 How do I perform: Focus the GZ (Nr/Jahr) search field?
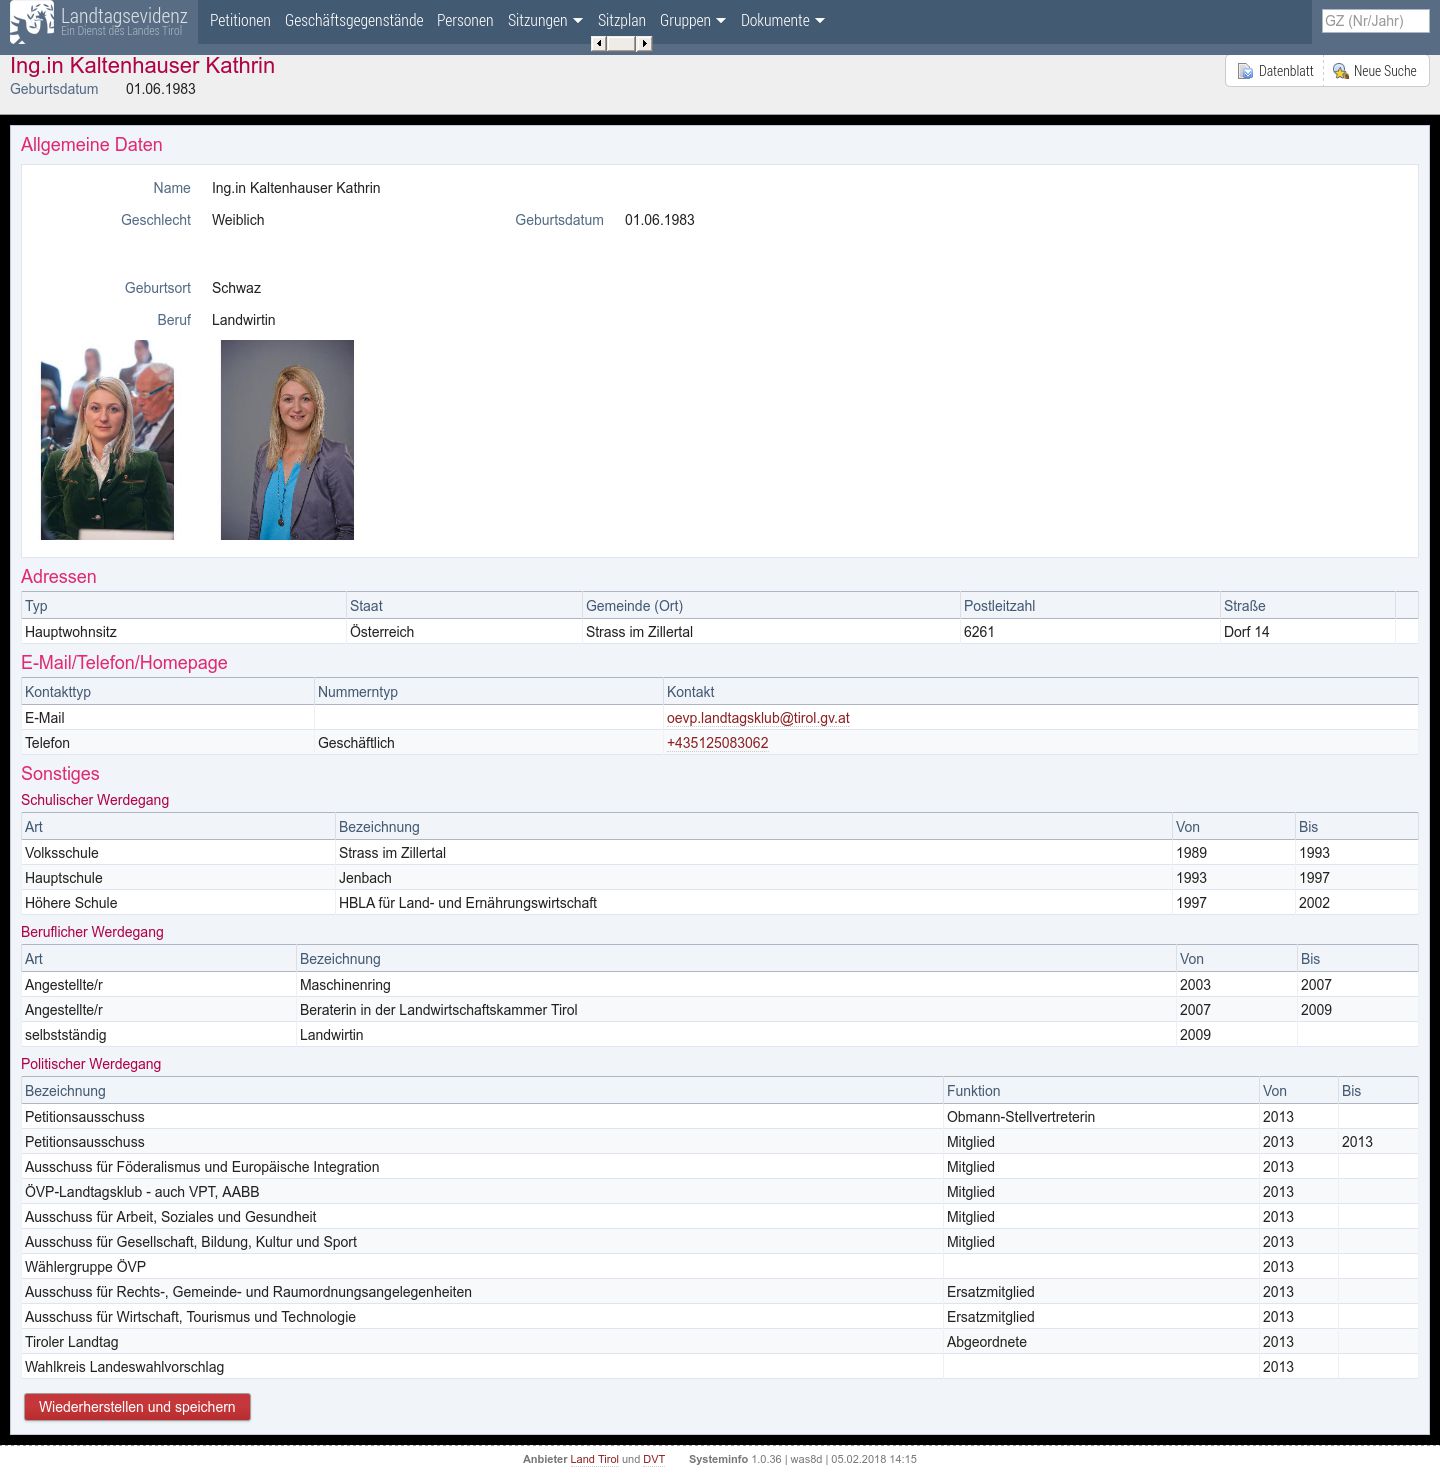[x=1375, y=21]
